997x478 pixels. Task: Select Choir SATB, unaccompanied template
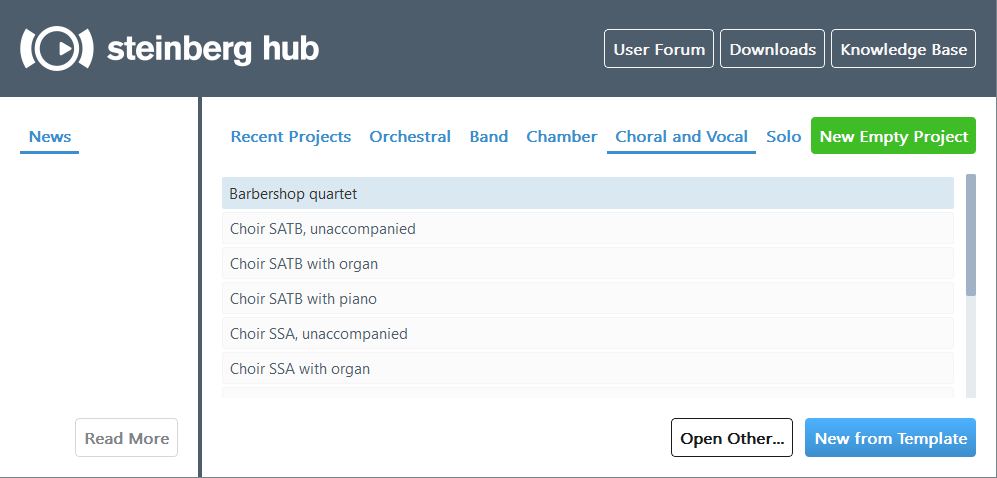588,228
